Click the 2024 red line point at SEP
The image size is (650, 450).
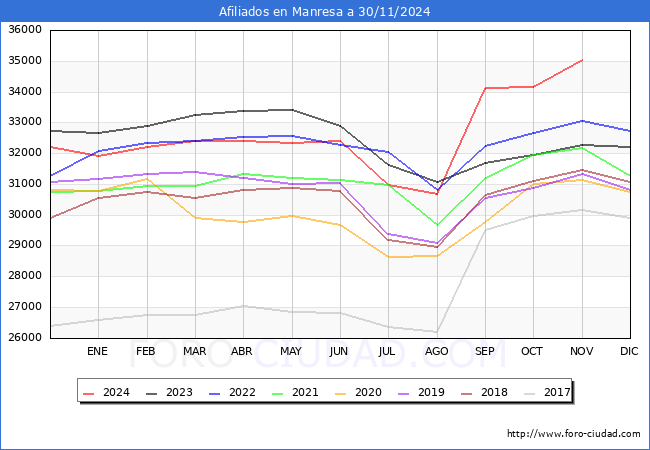point(485,88)
